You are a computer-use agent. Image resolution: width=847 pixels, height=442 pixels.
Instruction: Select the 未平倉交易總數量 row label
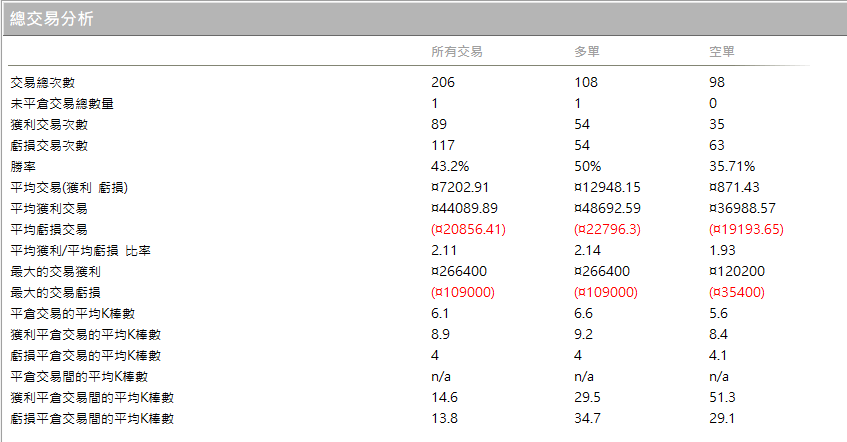(62, 104)
